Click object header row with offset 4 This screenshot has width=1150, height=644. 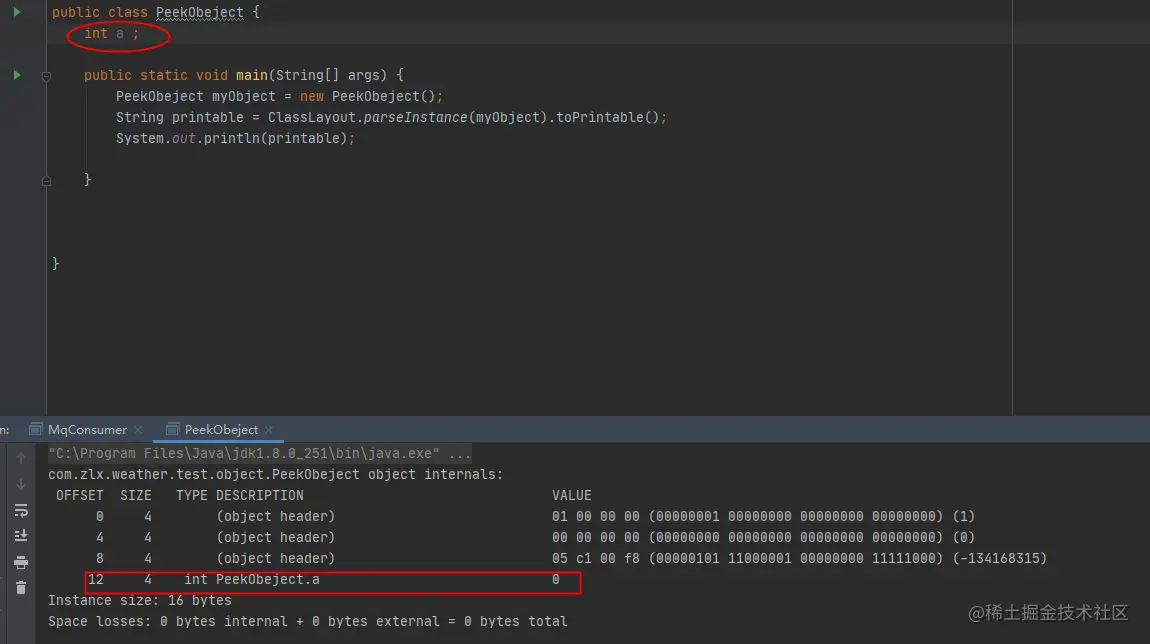click(x=535, y=538)
